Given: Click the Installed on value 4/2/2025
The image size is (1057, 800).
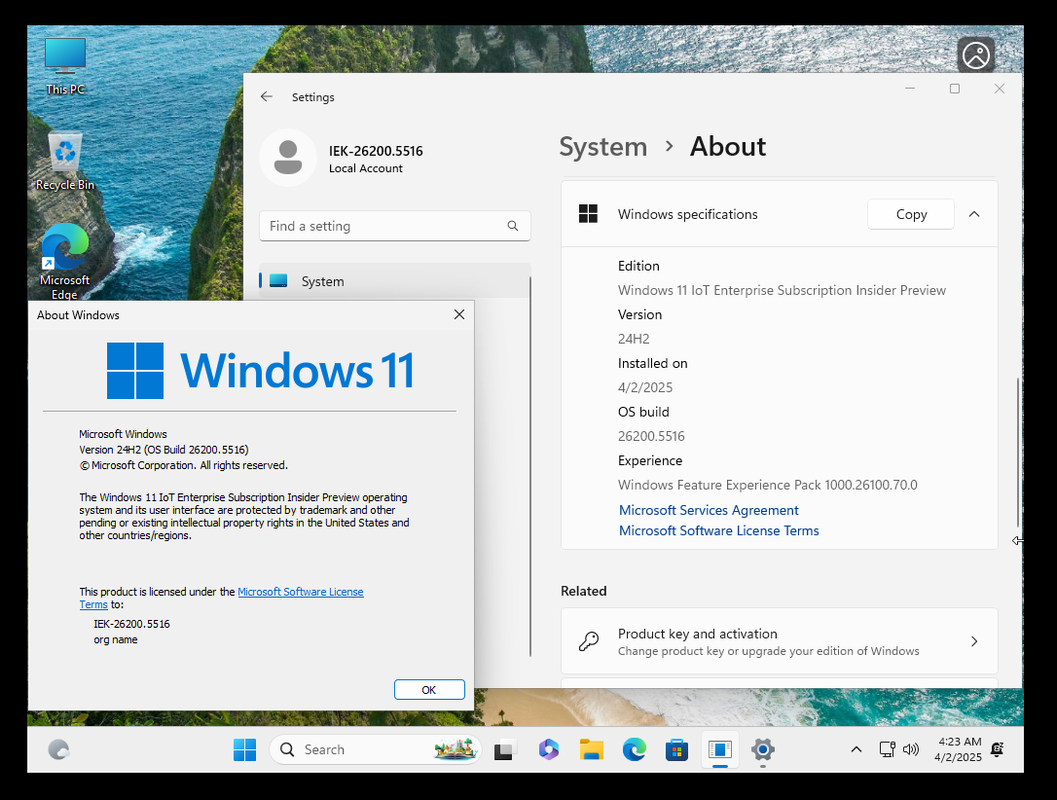Looking at the screenshot, I should (645, 388).
